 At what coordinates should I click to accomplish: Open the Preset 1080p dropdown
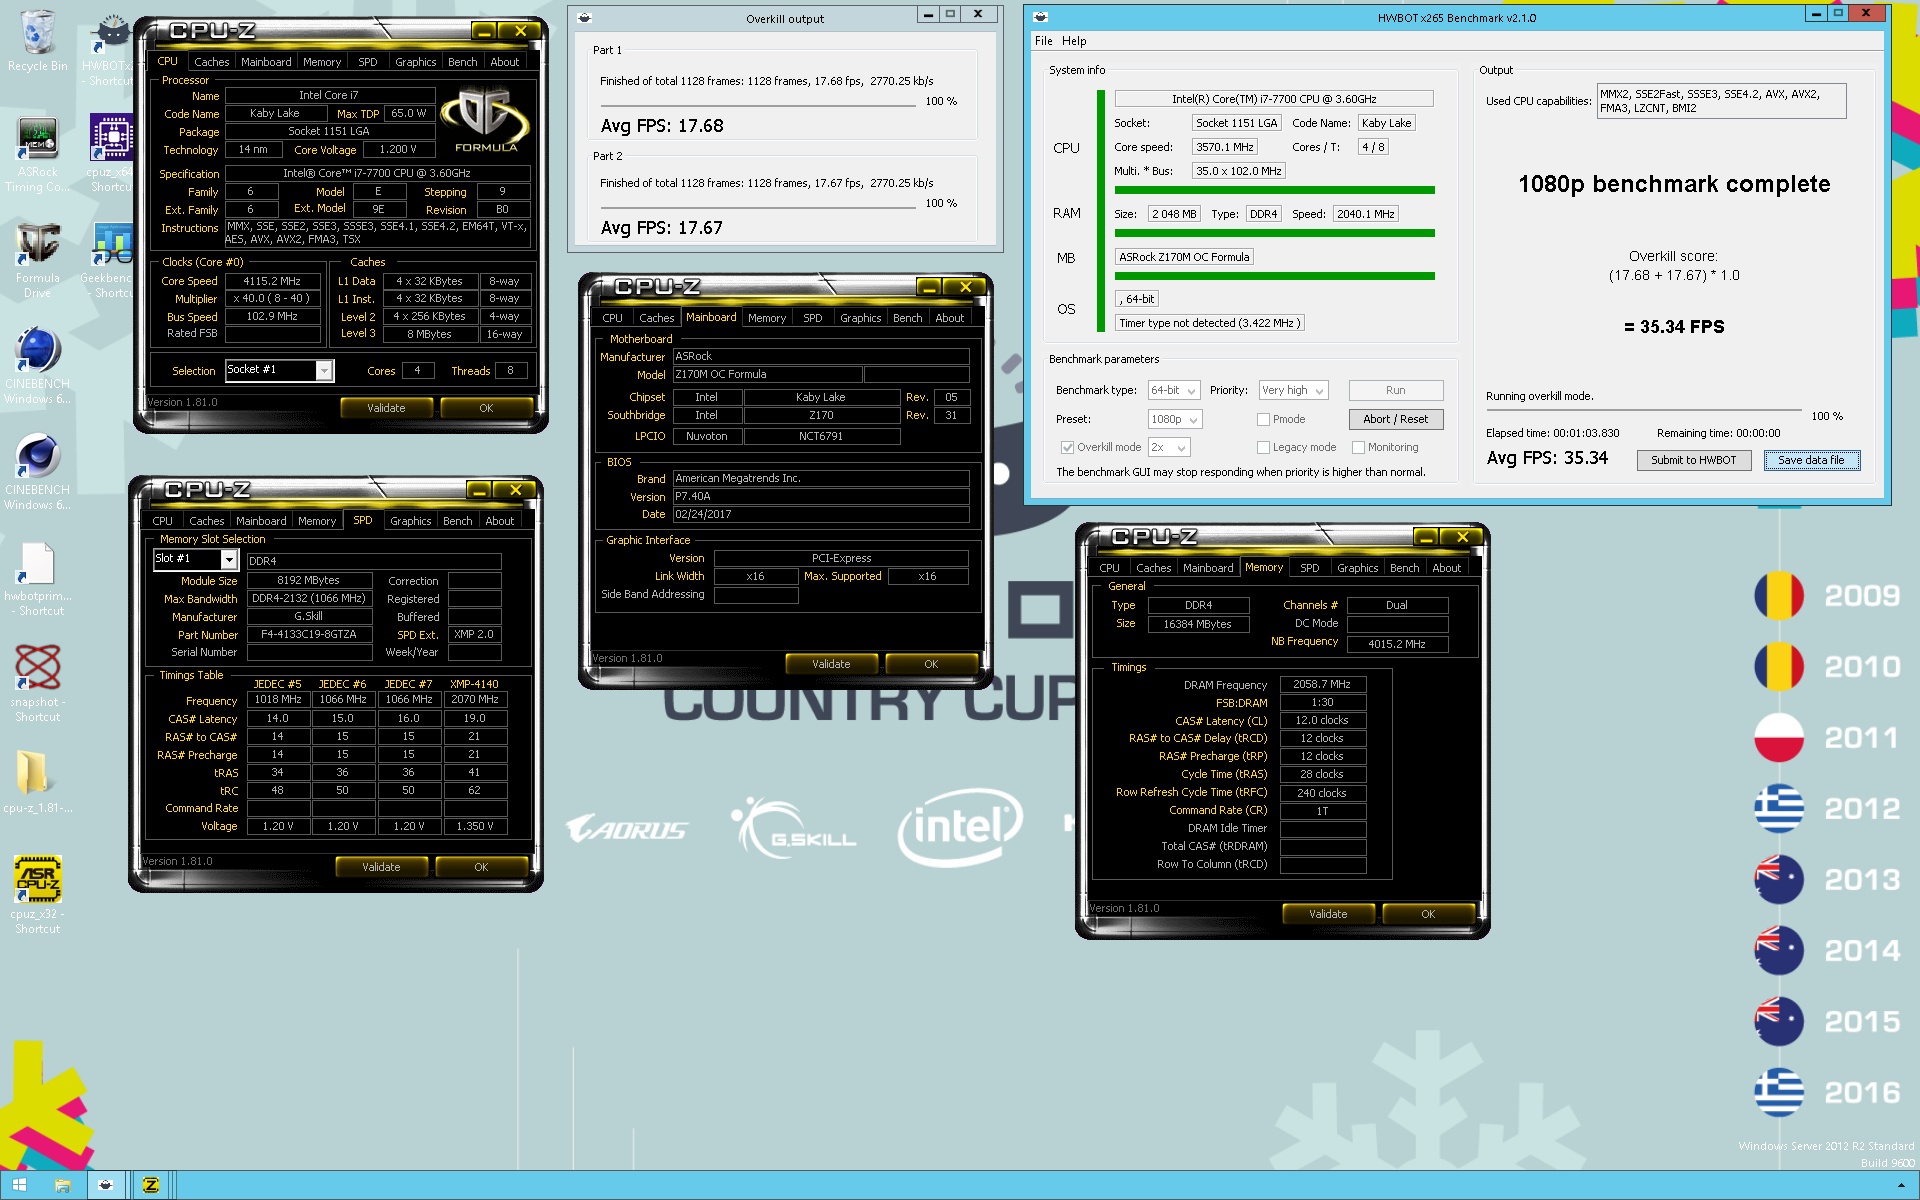(x=1175, y=419)
